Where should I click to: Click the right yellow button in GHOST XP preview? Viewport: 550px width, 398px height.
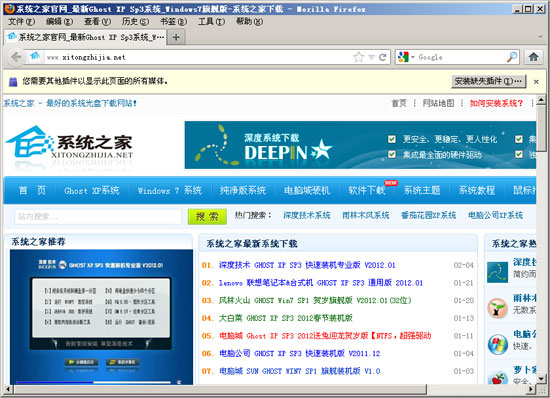coord(122,362)
